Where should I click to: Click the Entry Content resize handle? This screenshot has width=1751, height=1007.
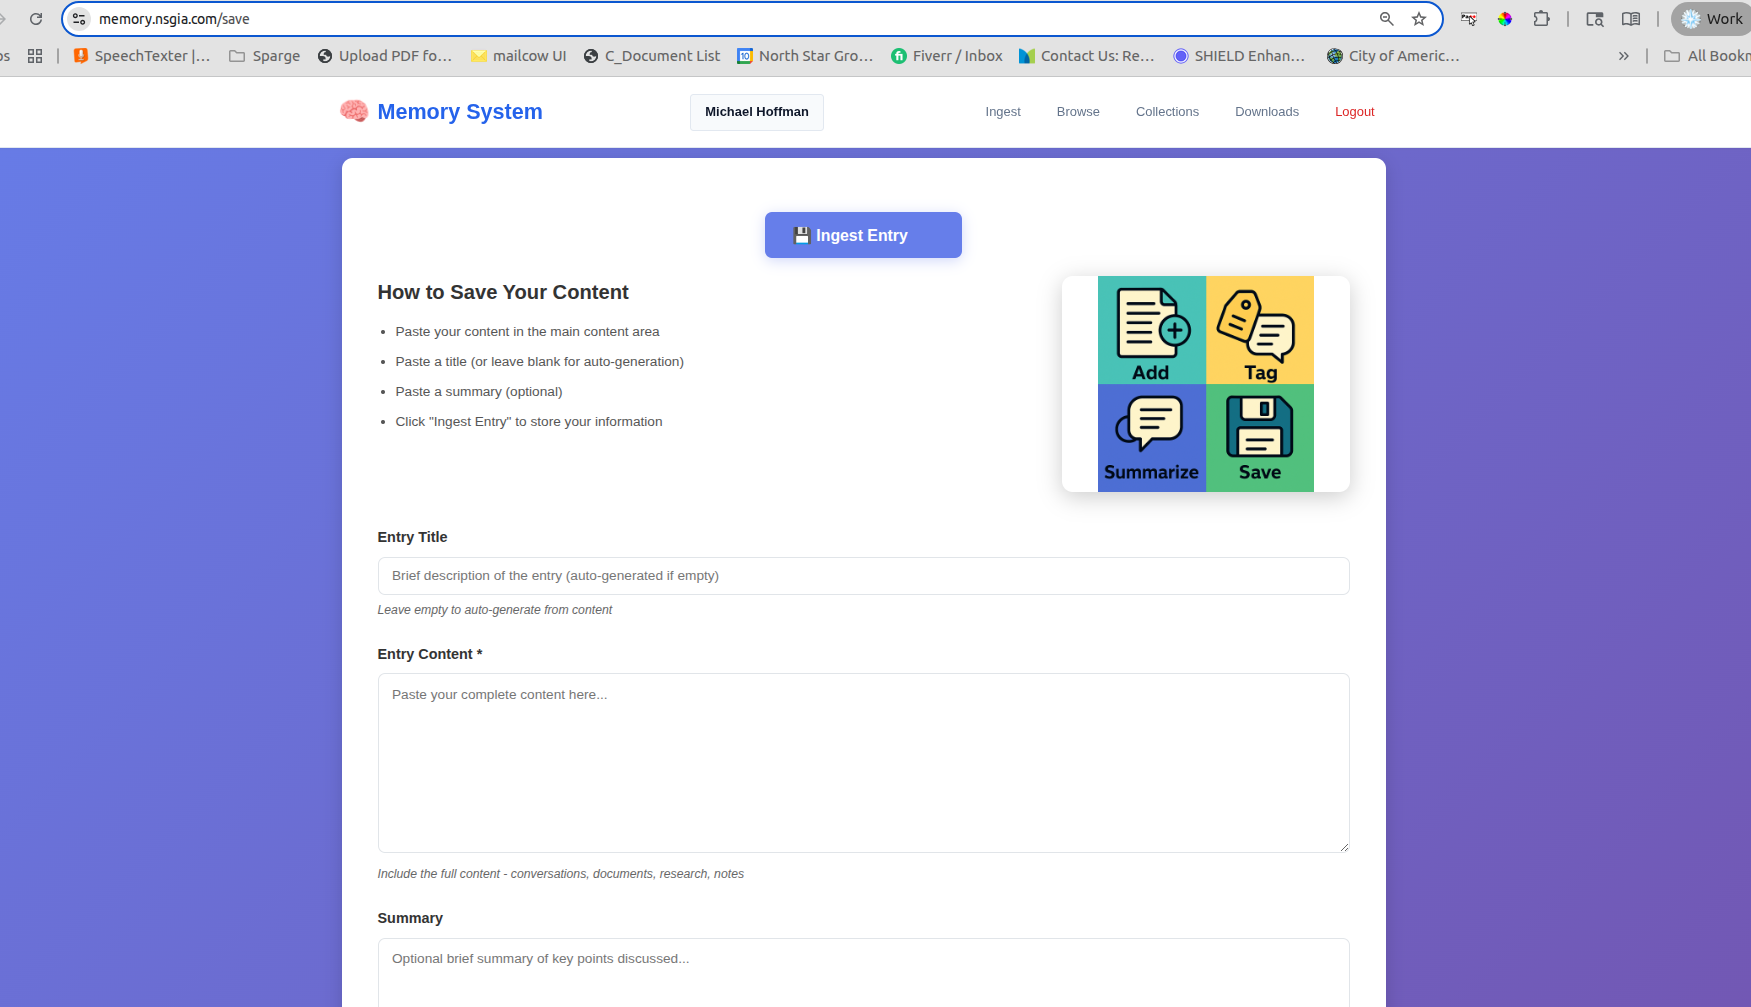(1344, 847)
